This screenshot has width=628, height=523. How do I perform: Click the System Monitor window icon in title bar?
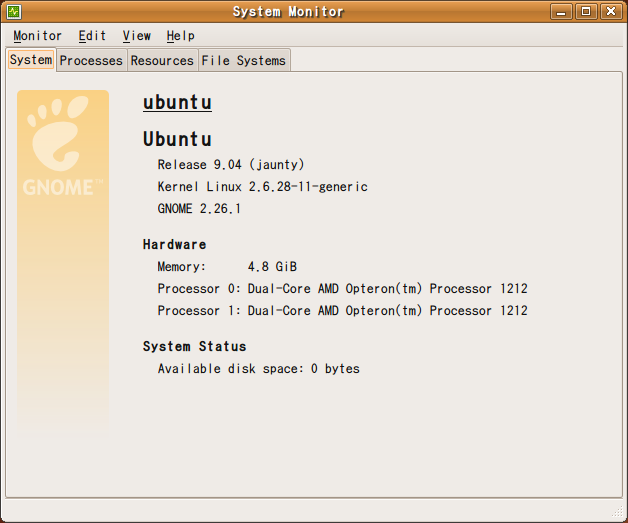tap(13, 12)
